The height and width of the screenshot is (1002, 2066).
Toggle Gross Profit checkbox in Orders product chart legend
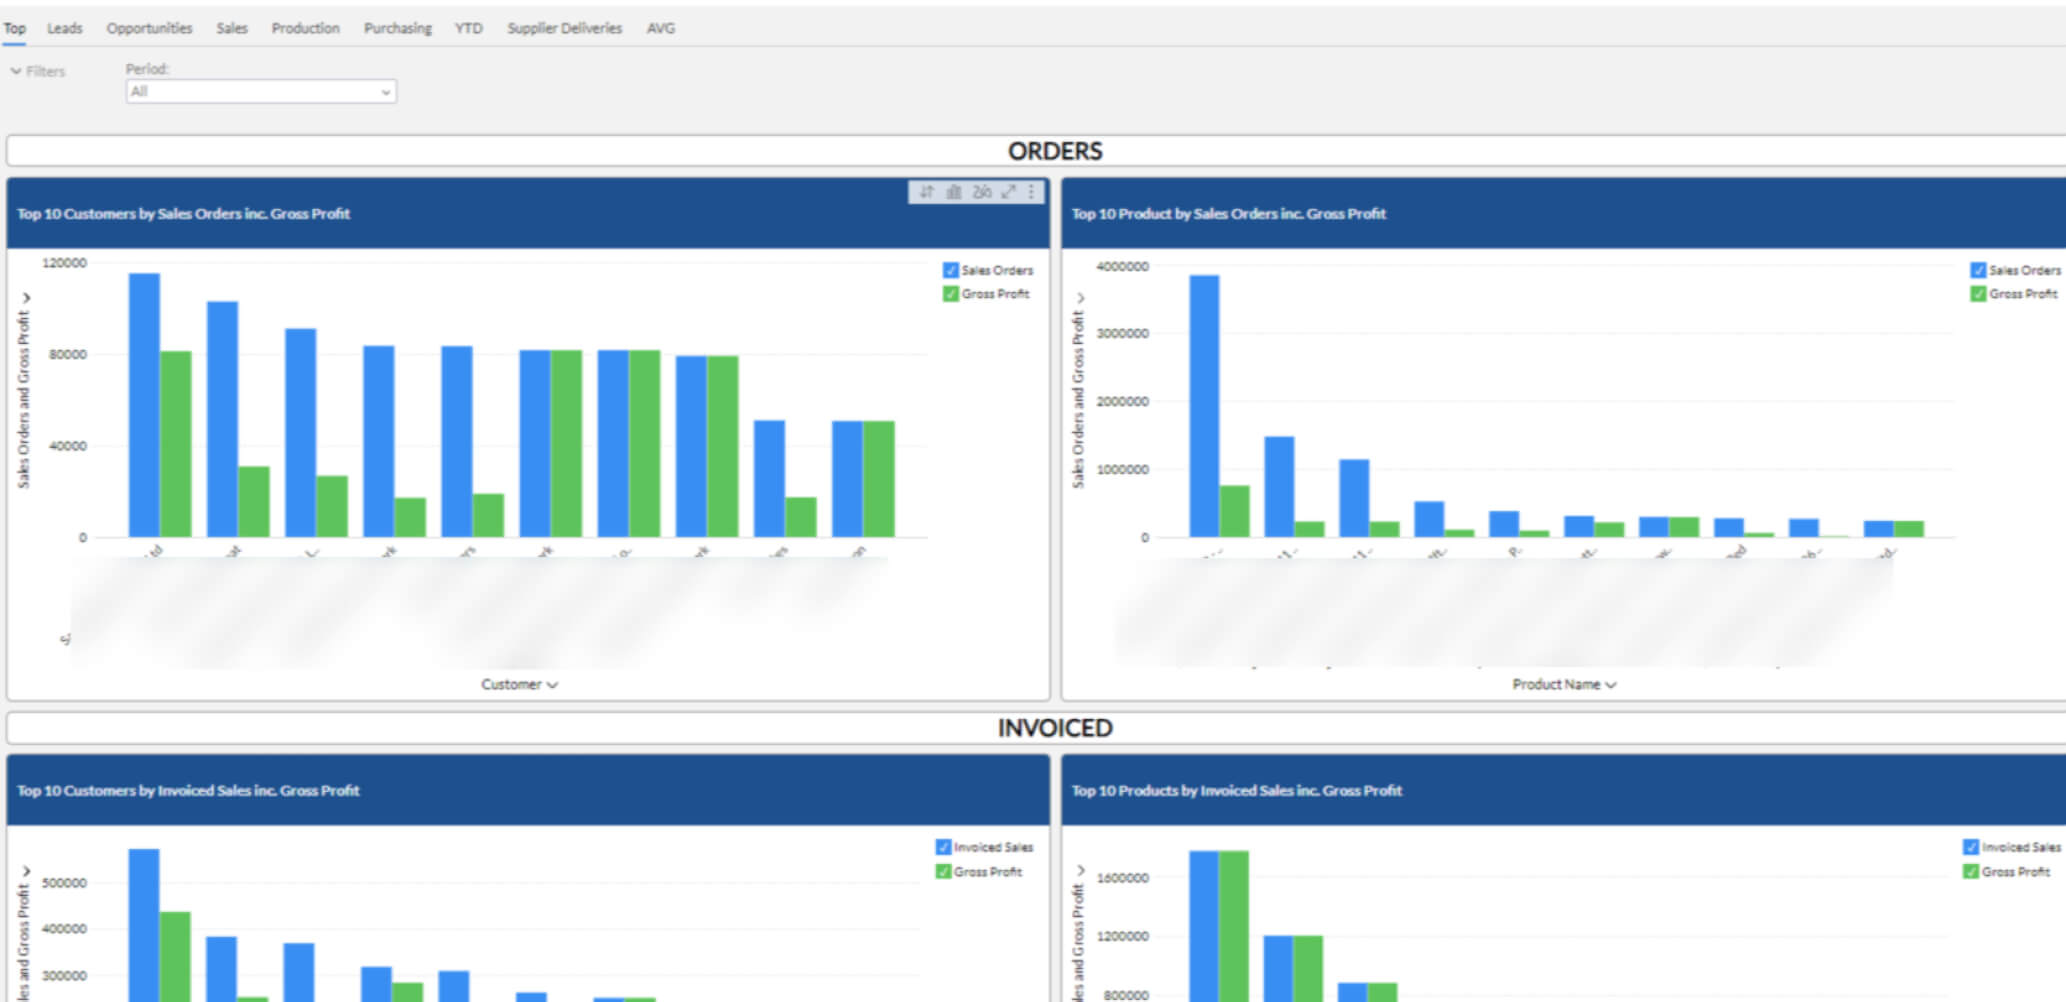click(x=1977, y=294)
